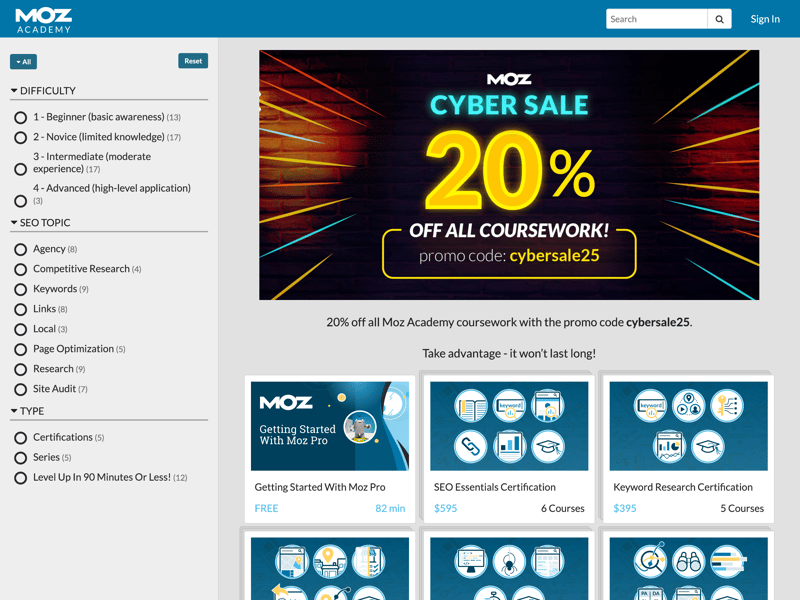Click the 82 min duration text
Viewport: 800px width, 600px height.
click(x=390, y=508)
